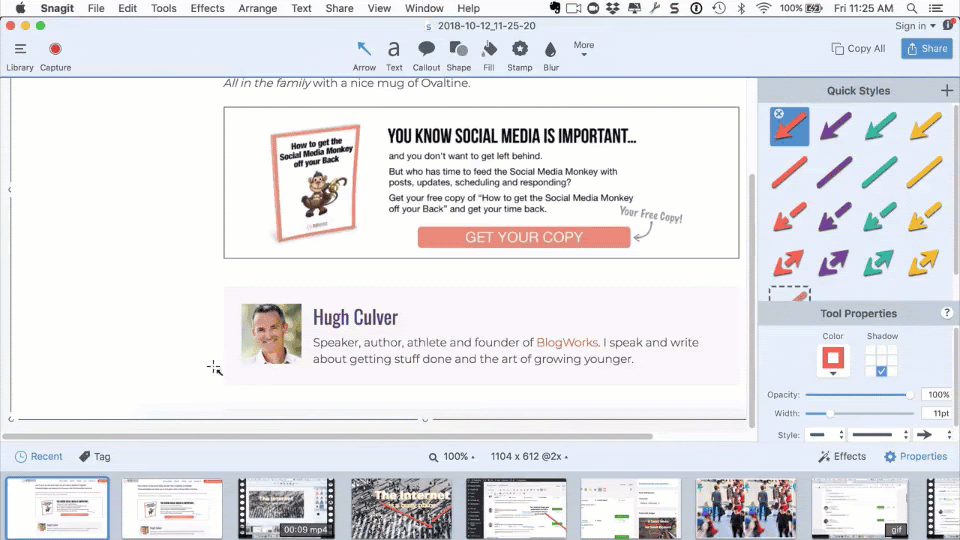Switch tray to Tag view
This screenshot has height=540, width=960.
tap(94, 456)
